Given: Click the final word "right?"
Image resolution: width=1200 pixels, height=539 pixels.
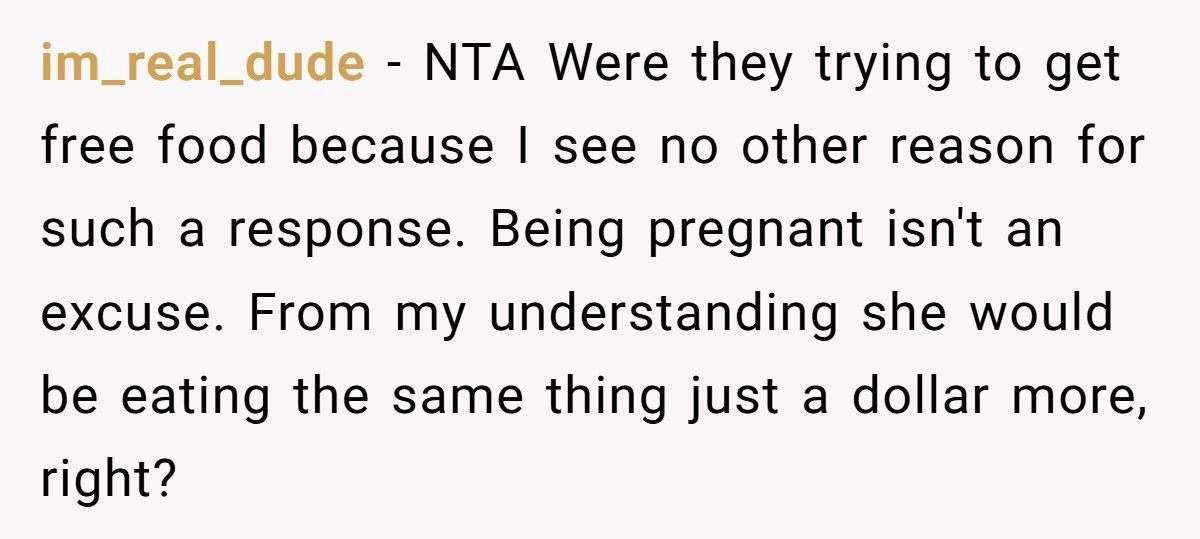Looking at the screenshot, I should pyautogui.click(x=109, y=480).
